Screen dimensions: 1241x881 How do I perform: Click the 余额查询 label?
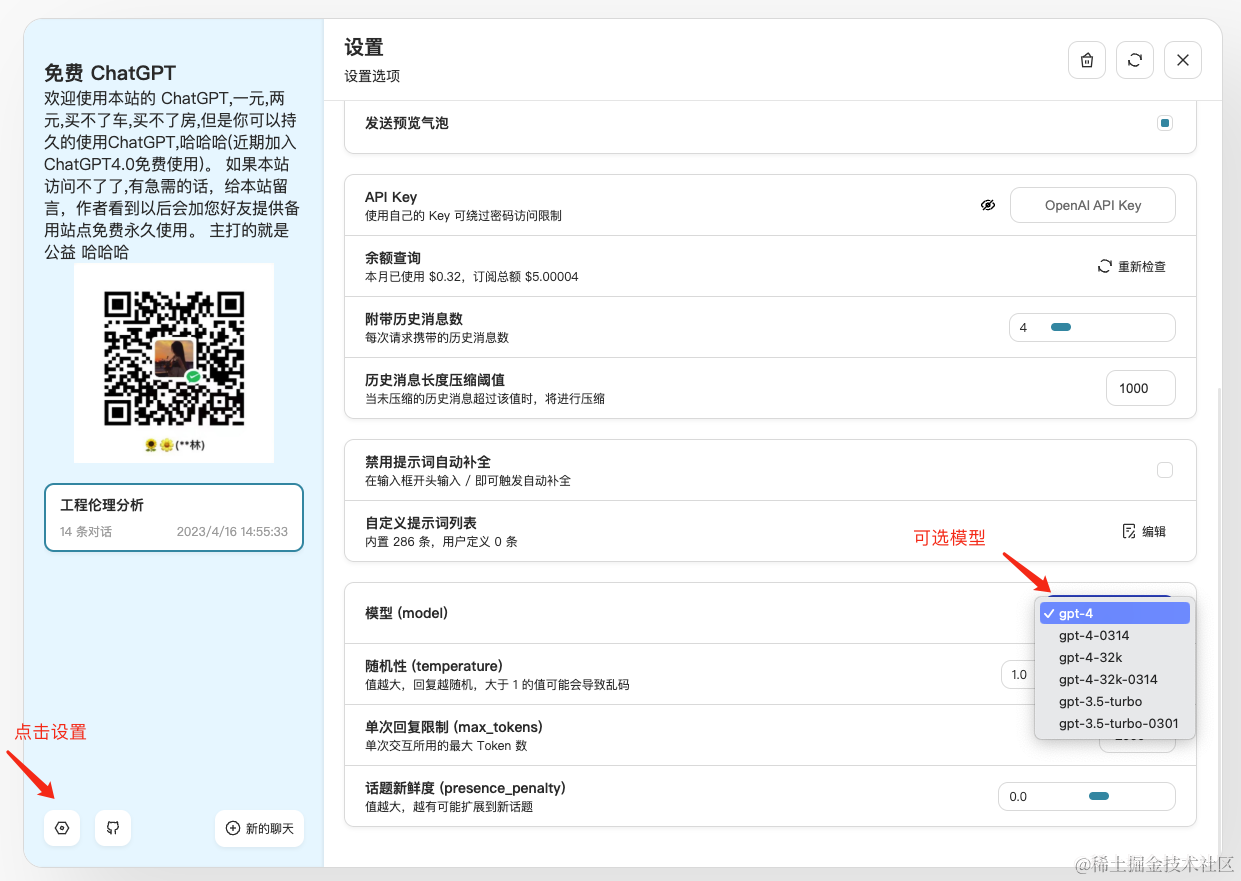coord(393,258)
